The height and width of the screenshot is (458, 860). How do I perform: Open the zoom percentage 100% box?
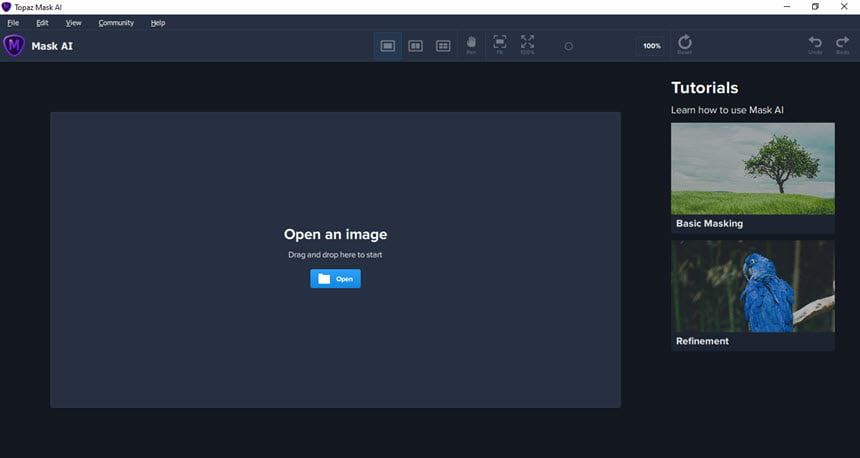click(652, 46)
